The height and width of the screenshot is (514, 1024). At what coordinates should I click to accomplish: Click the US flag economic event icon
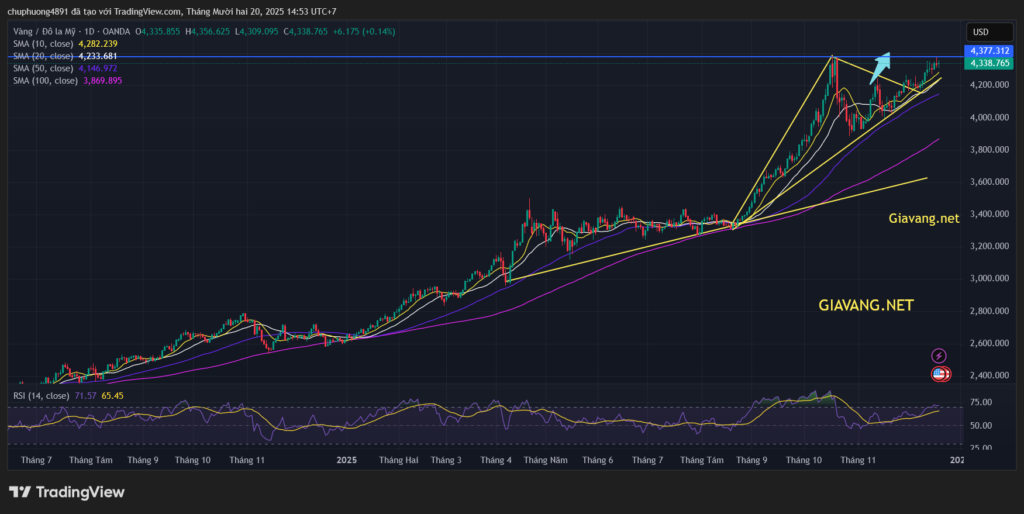tap(940, 374)
